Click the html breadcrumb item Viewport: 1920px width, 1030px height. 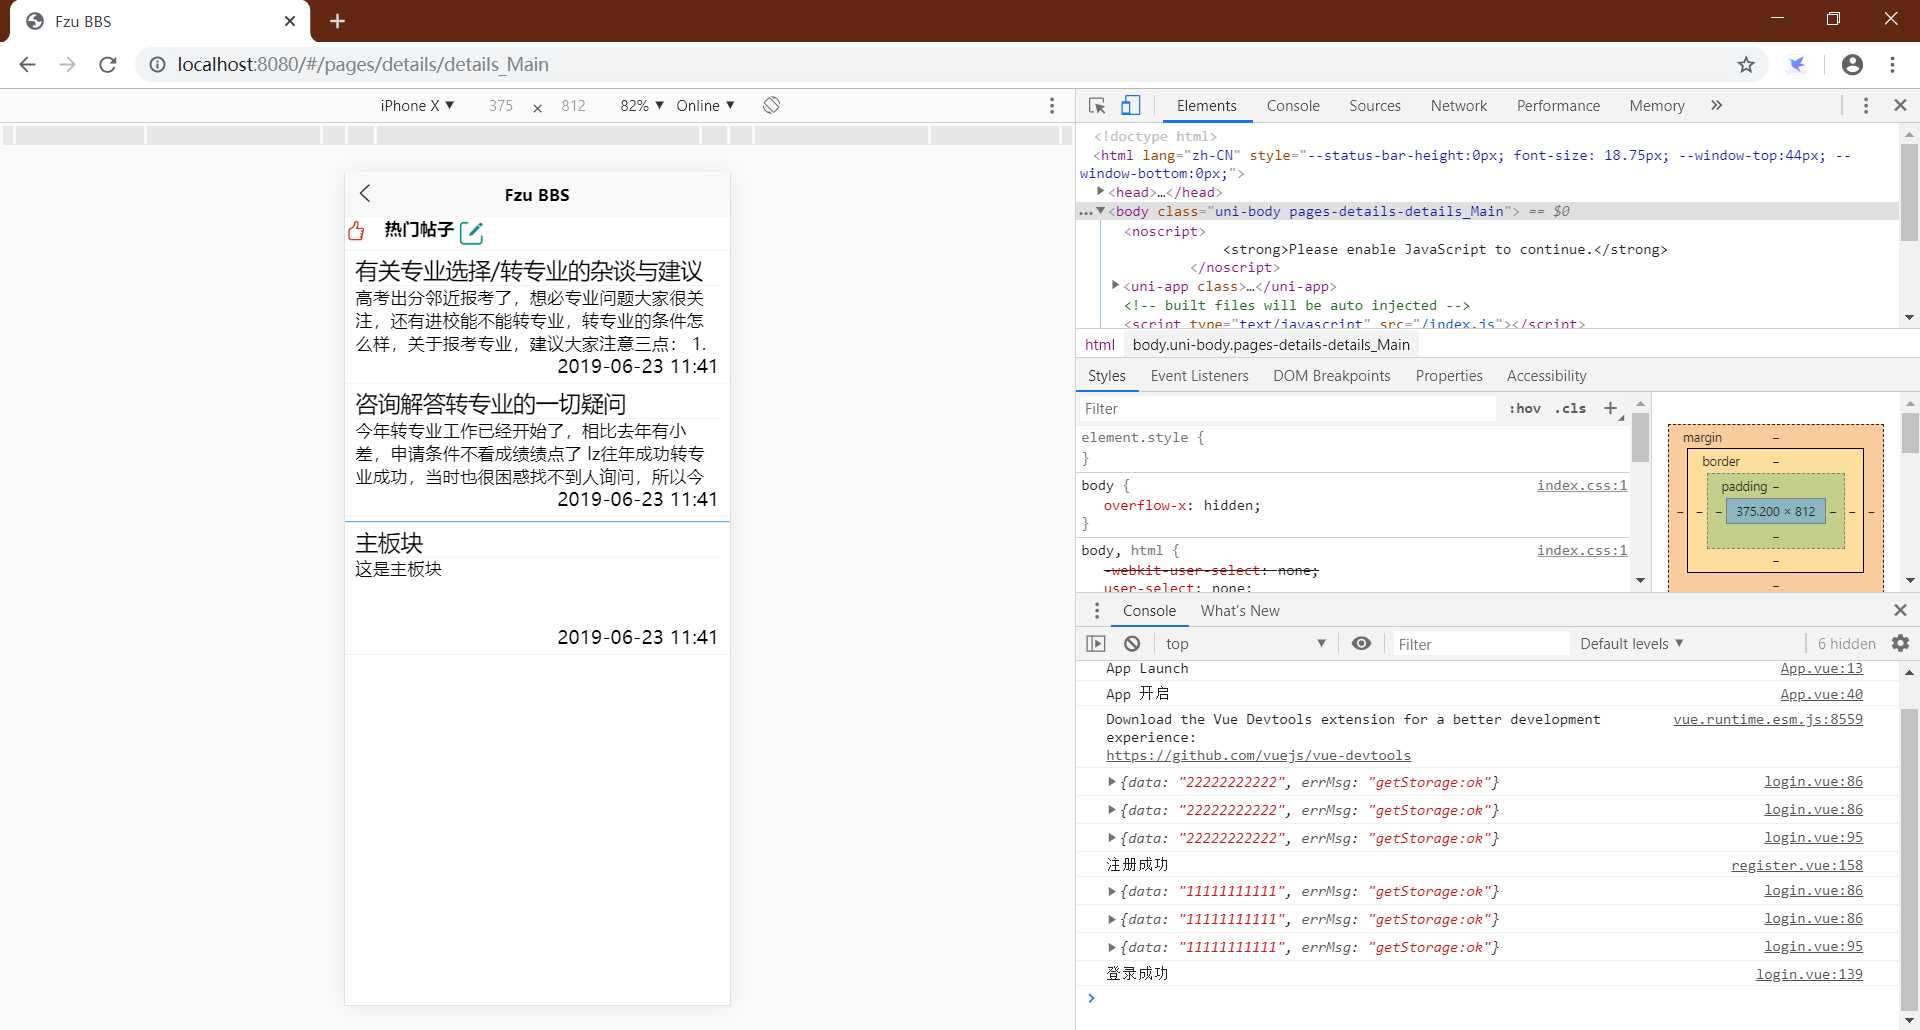click(x=1099, y=344)
